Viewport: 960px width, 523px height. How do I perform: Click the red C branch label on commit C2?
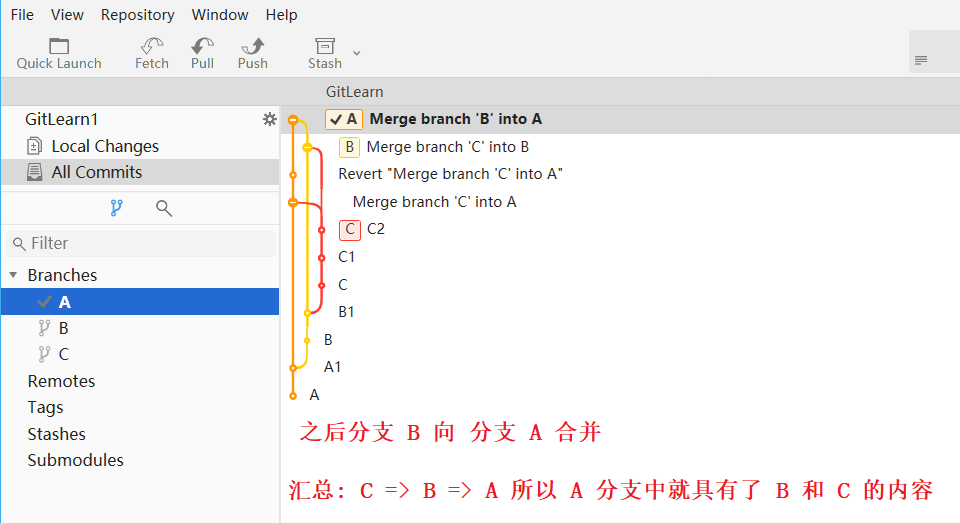[350, 229]
